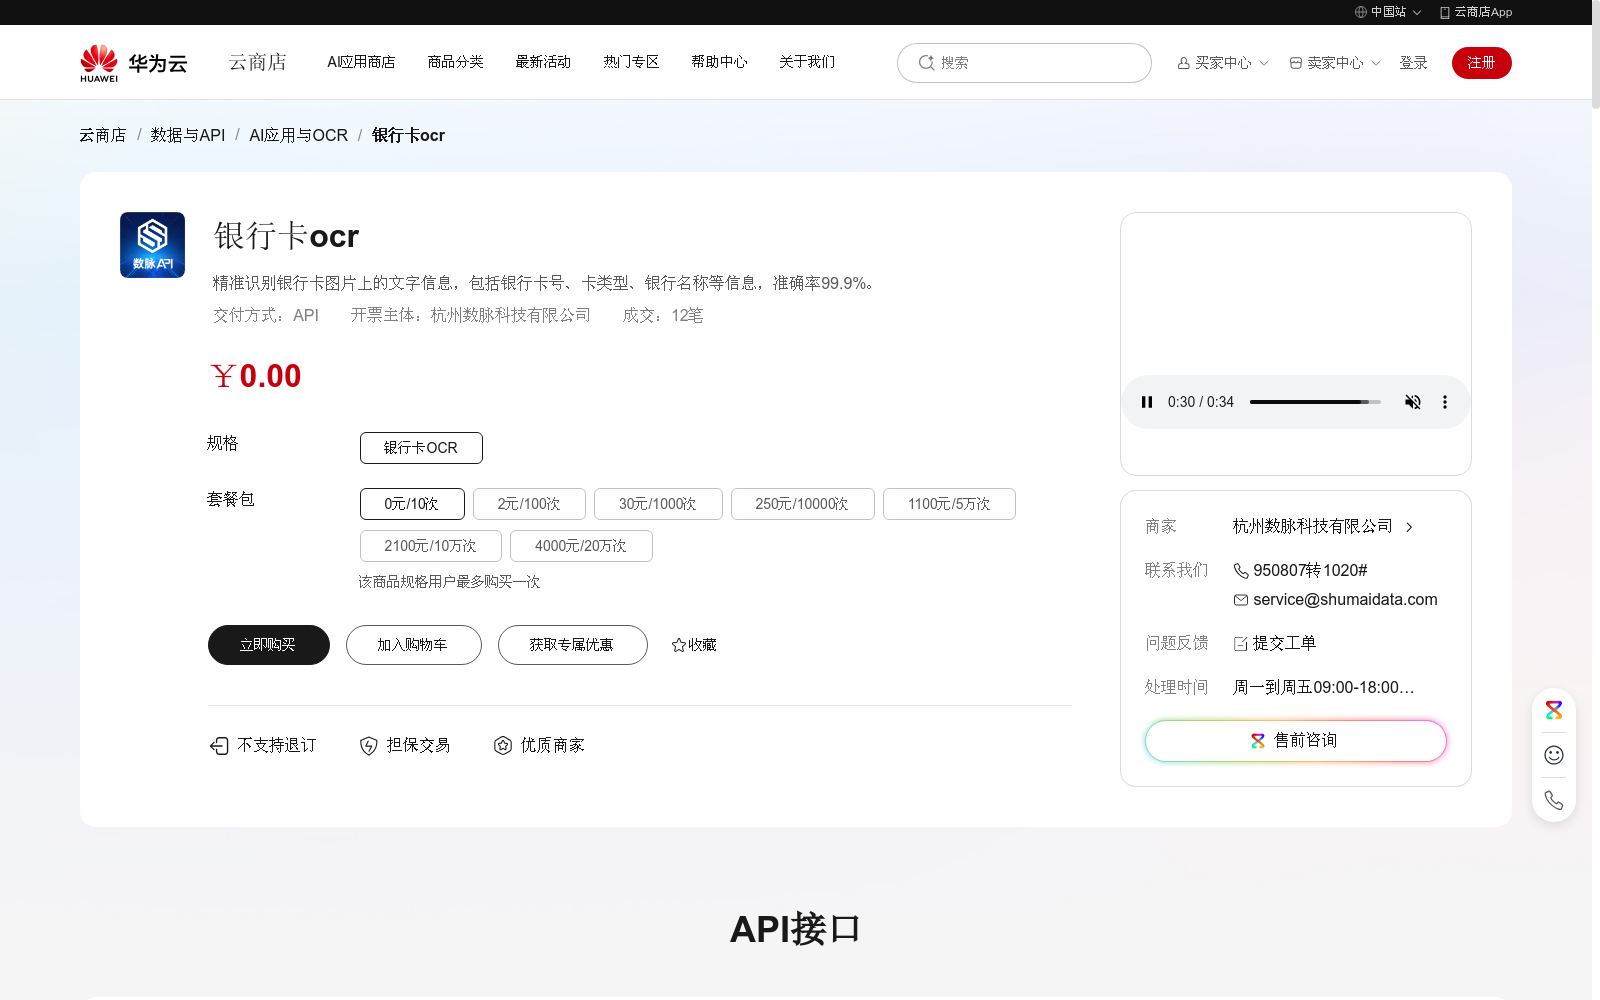The height and width of the screenshot is (1000, 1600).
Task: Open the floating colorful assistant icon
Action: click(x=1554, y=710)
